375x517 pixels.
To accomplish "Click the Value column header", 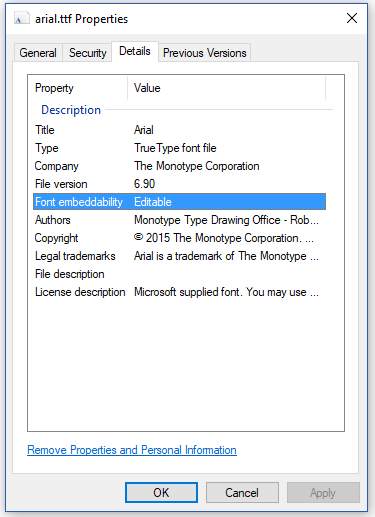I will point(147,88).
